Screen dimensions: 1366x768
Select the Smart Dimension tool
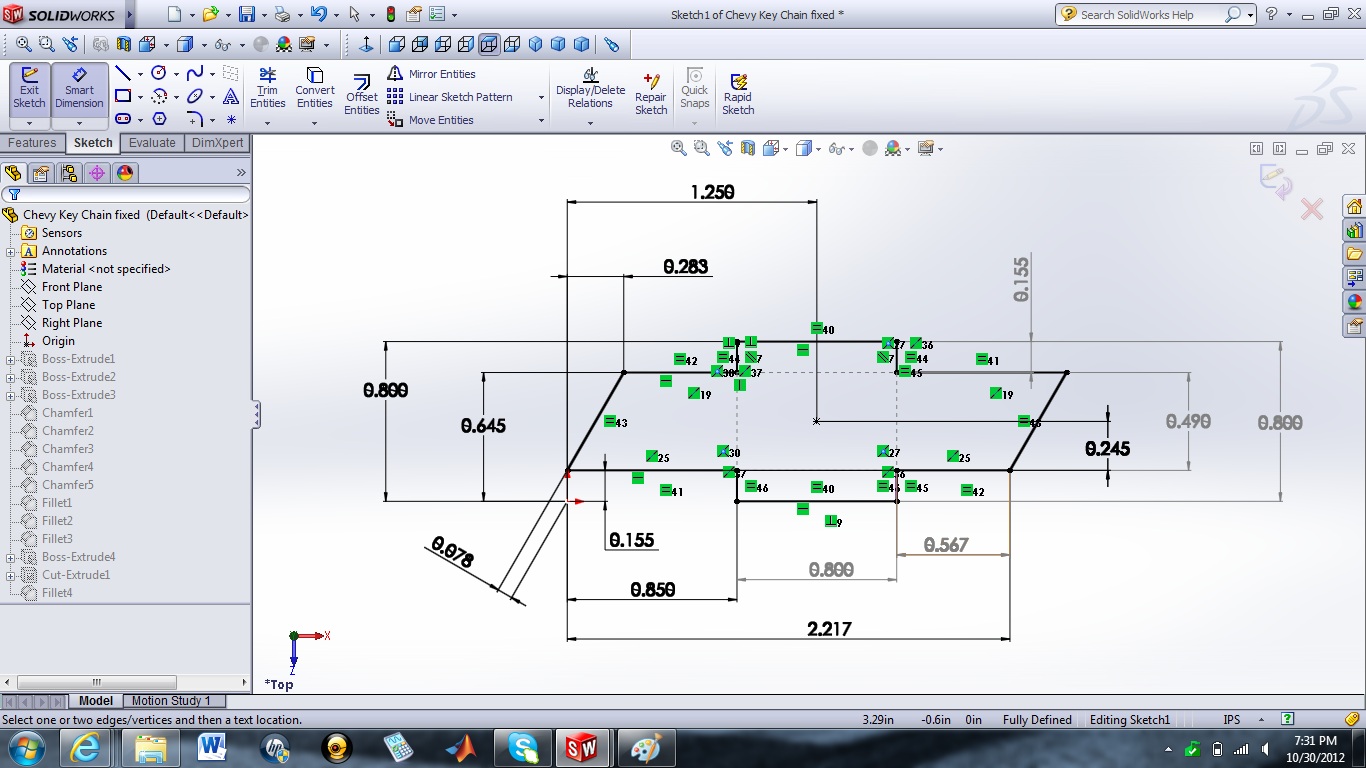(79, 90)
